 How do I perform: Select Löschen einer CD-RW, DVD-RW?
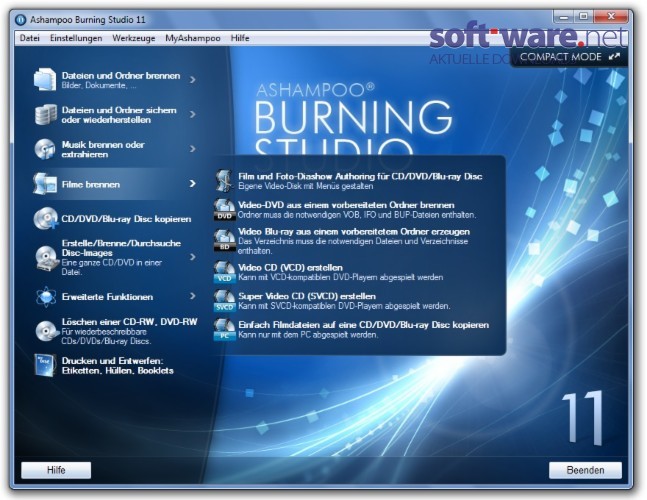click(130, 322)
